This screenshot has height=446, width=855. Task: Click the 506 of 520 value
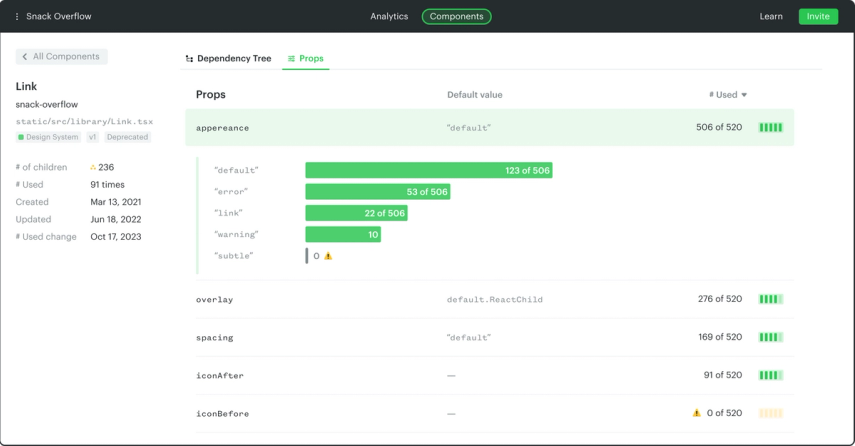719,127
